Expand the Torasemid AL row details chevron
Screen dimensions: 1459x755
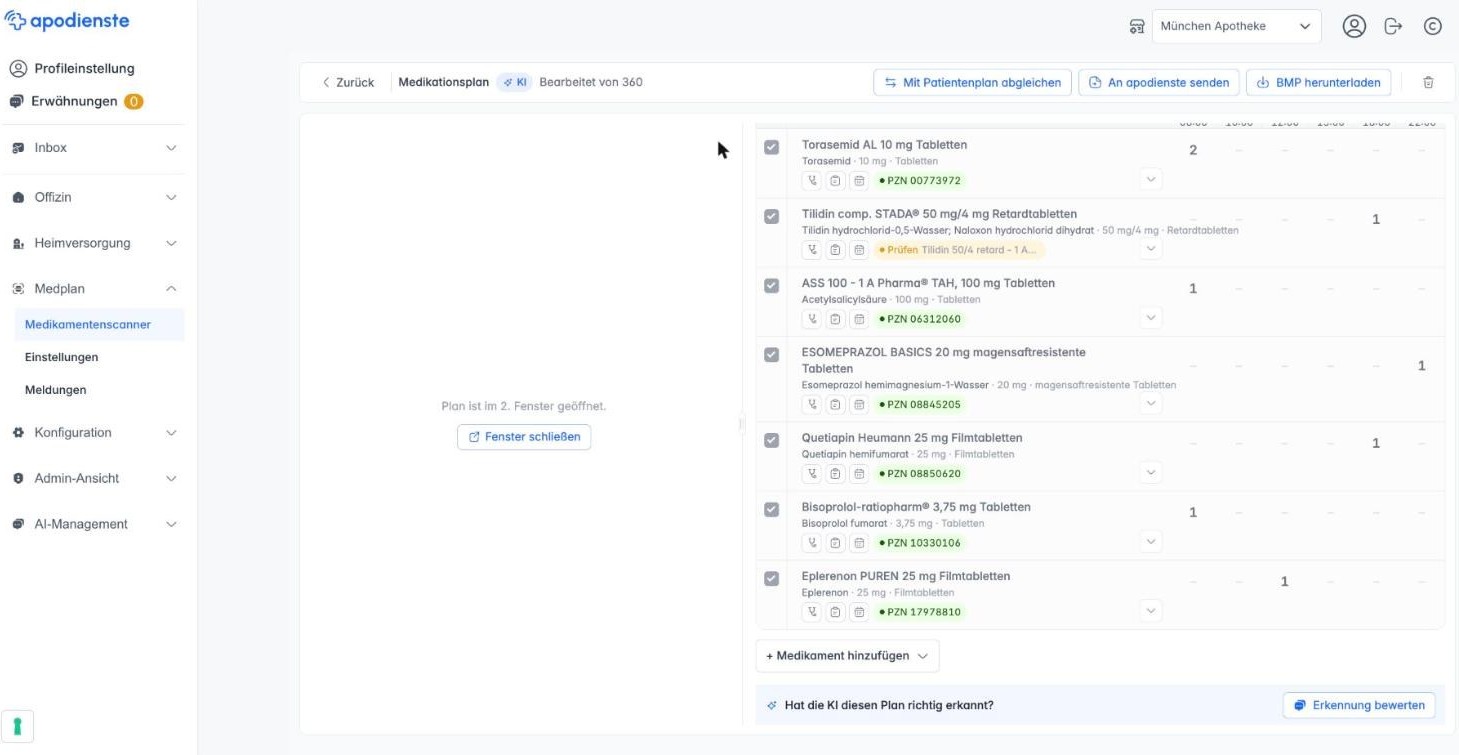pyautogui.click(x=1151, y=180)
